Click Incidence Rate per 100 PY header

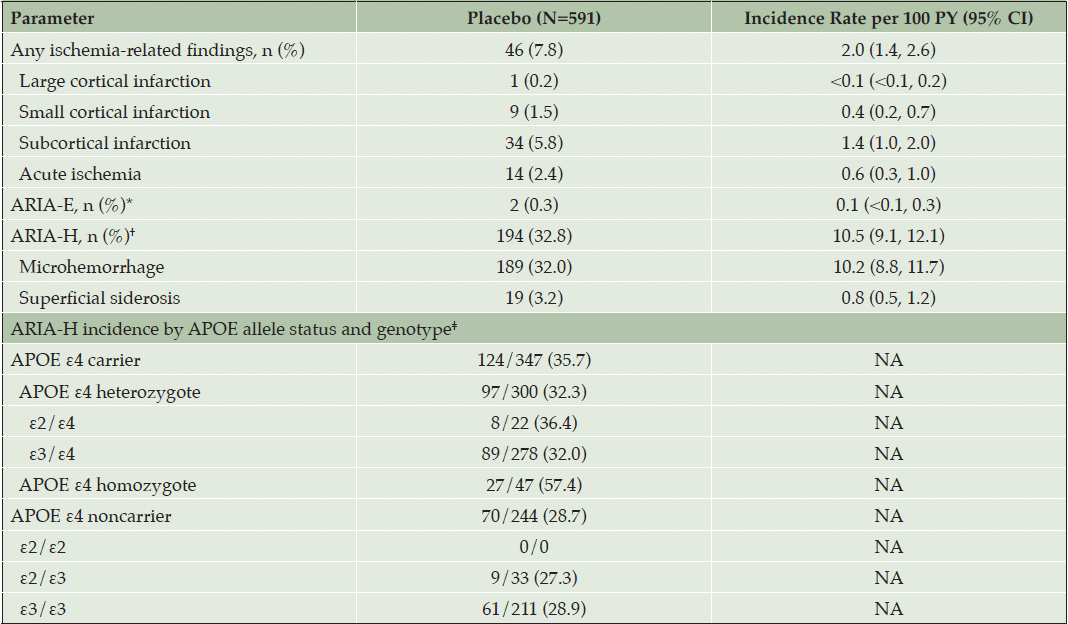tap(888, 18)
